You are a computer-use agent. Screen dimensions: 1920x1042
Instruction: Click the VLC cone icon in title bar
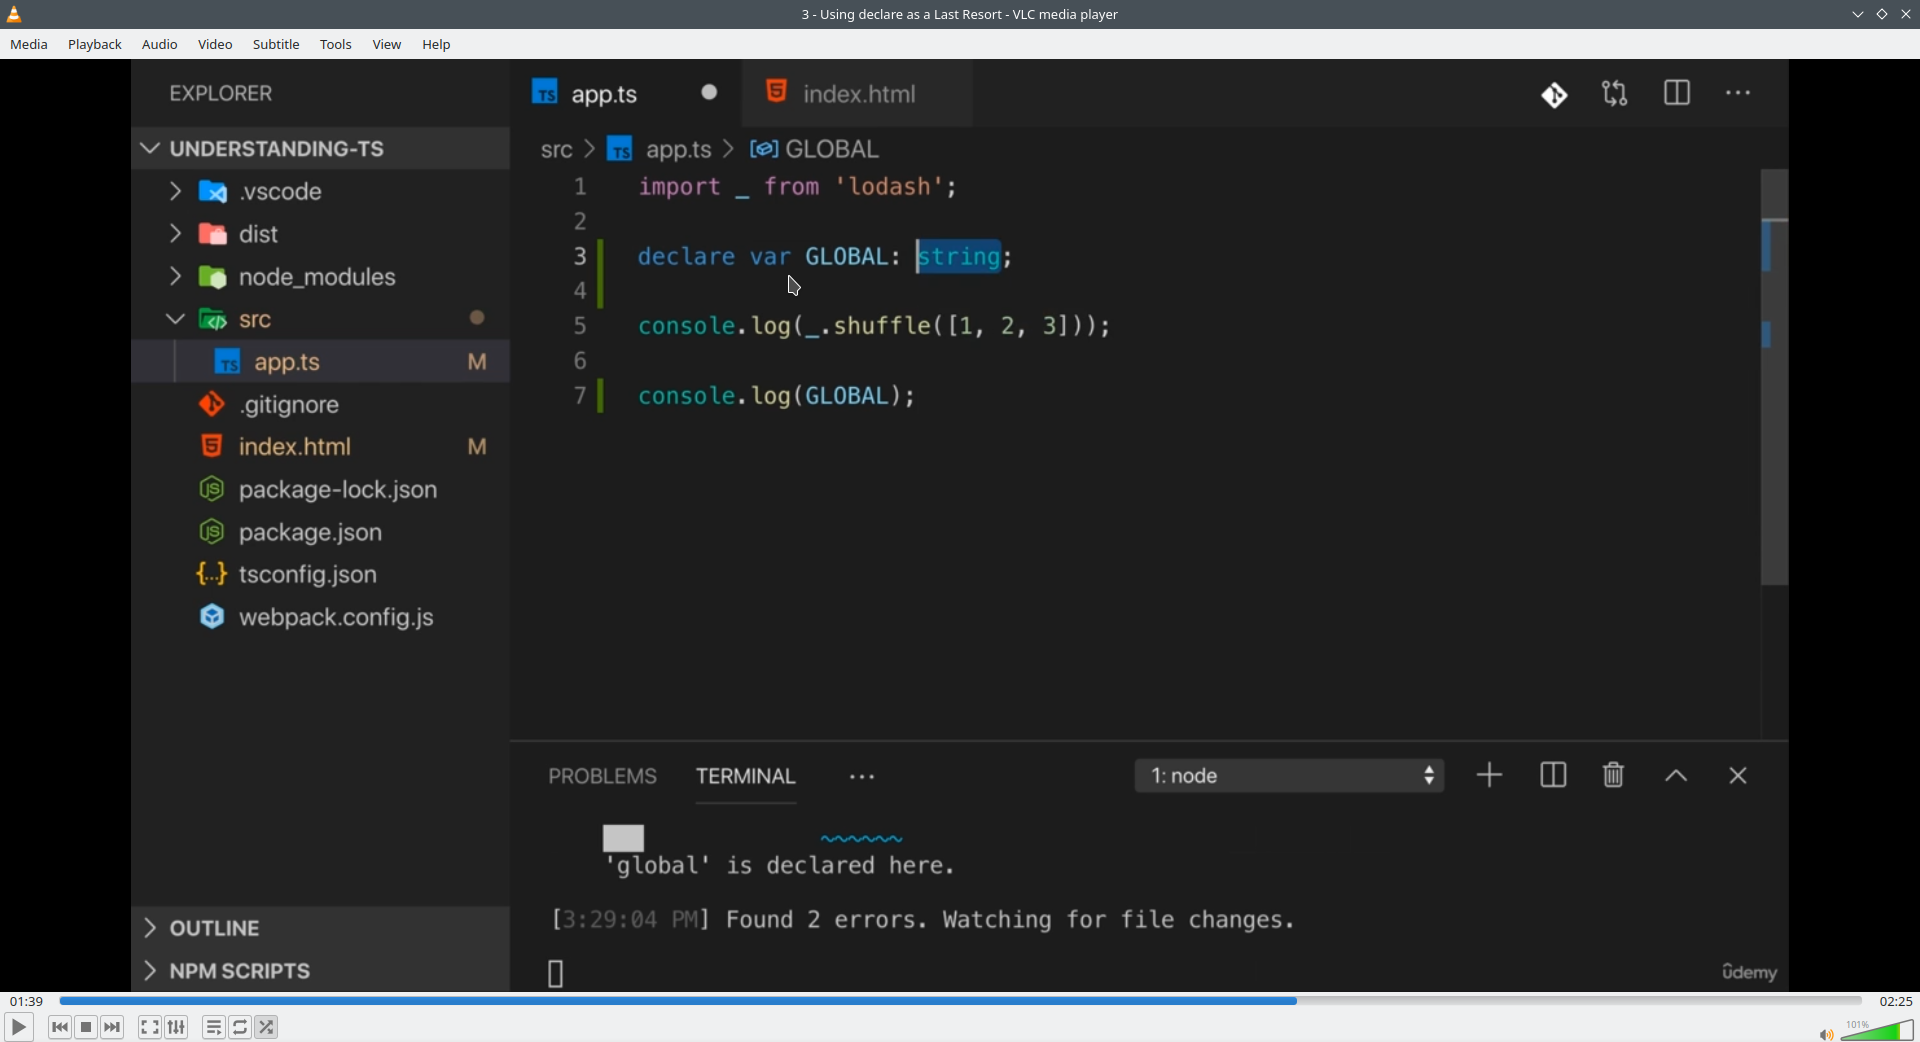tap(15, 14)
